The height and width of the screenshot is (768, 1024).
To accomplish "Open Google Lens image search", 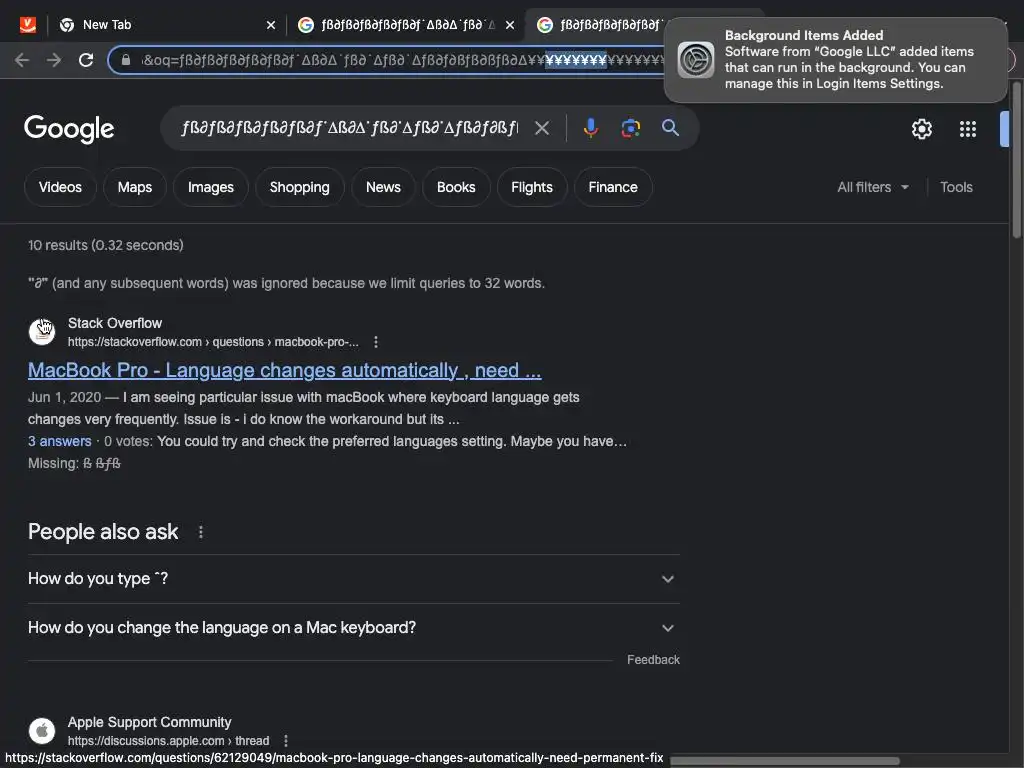I will (630, 128).
